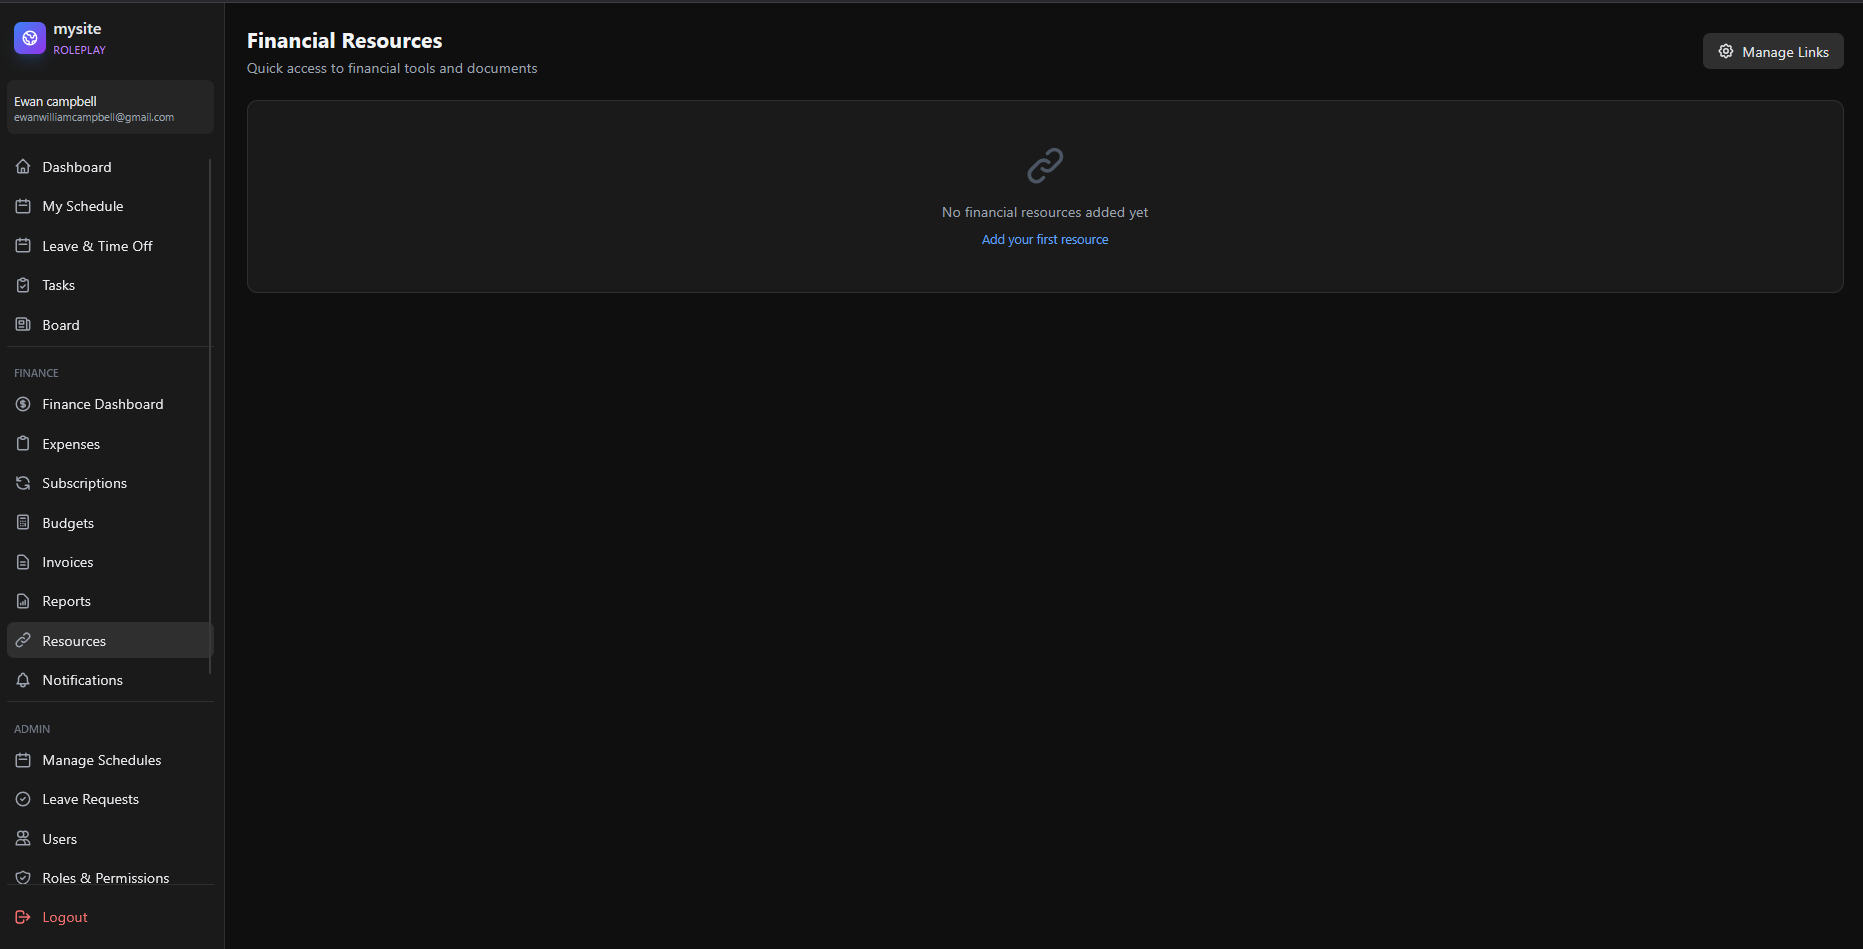The height and width of the screenshot is (949, 1863).
Task: Go to Leave & Time Off
Action: (97, 246)
